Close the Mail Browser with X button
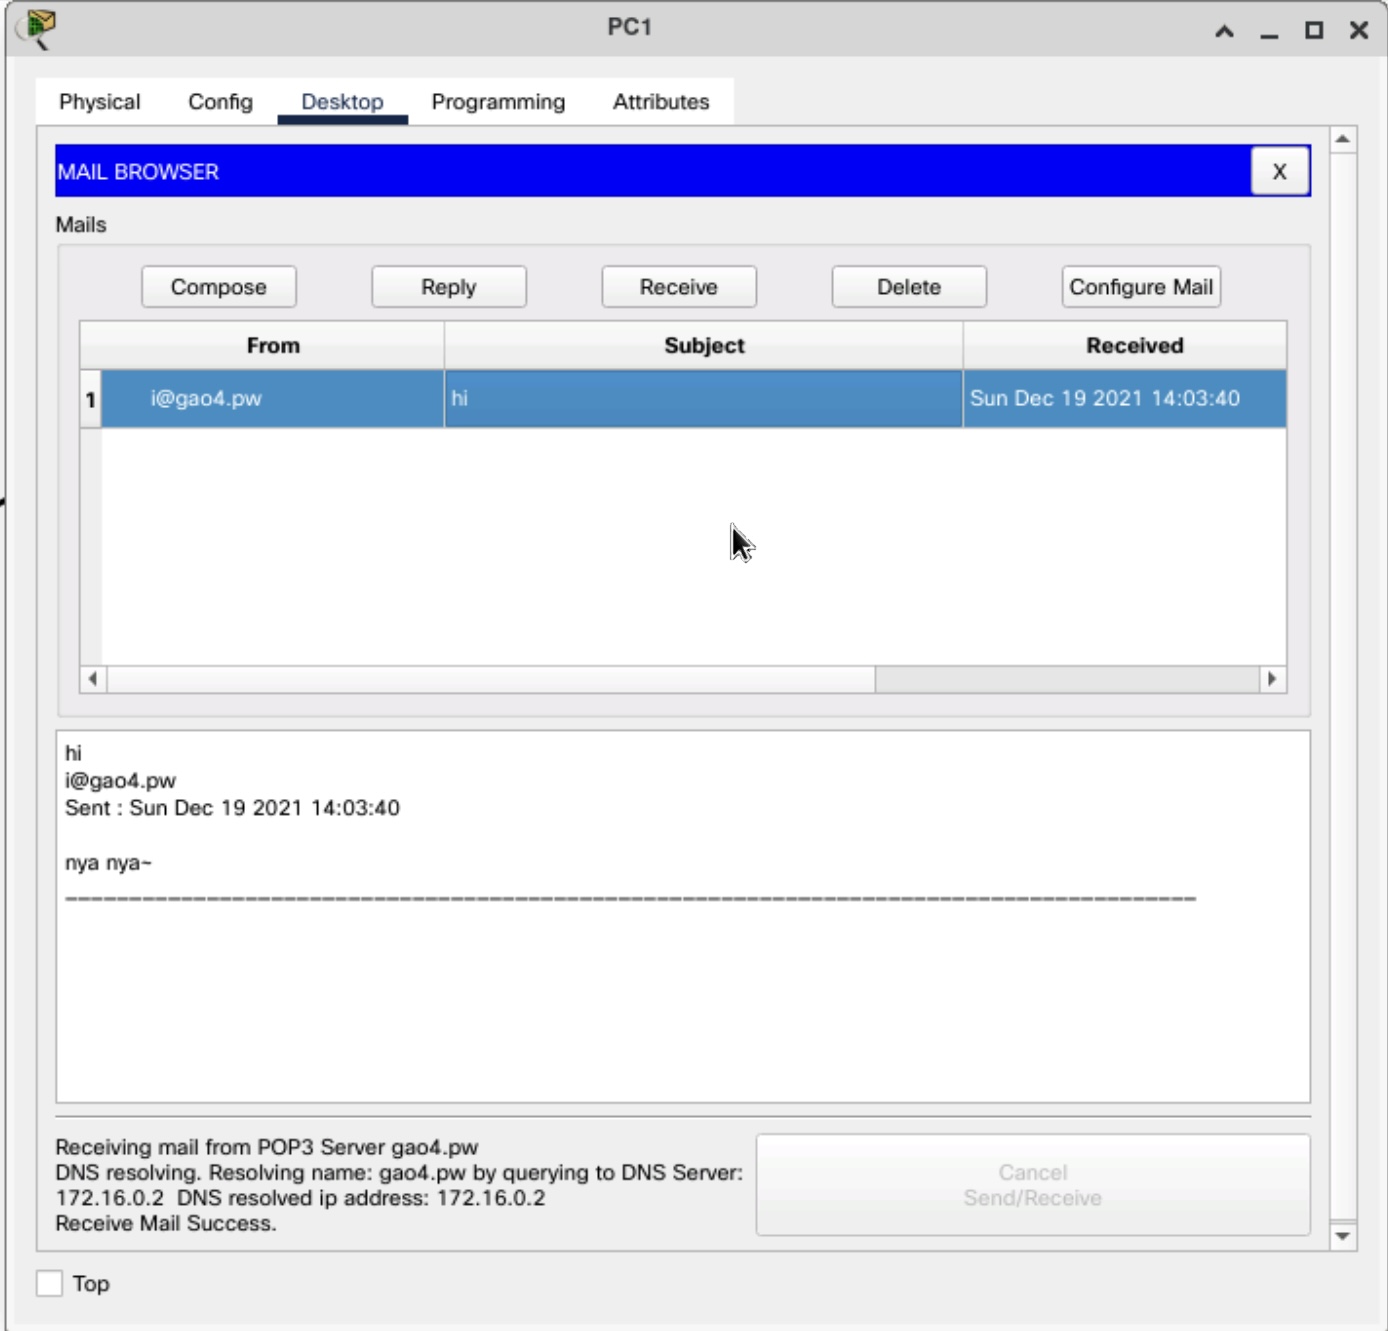This screenshot has width=1388, height=1331. point(1279,171)
